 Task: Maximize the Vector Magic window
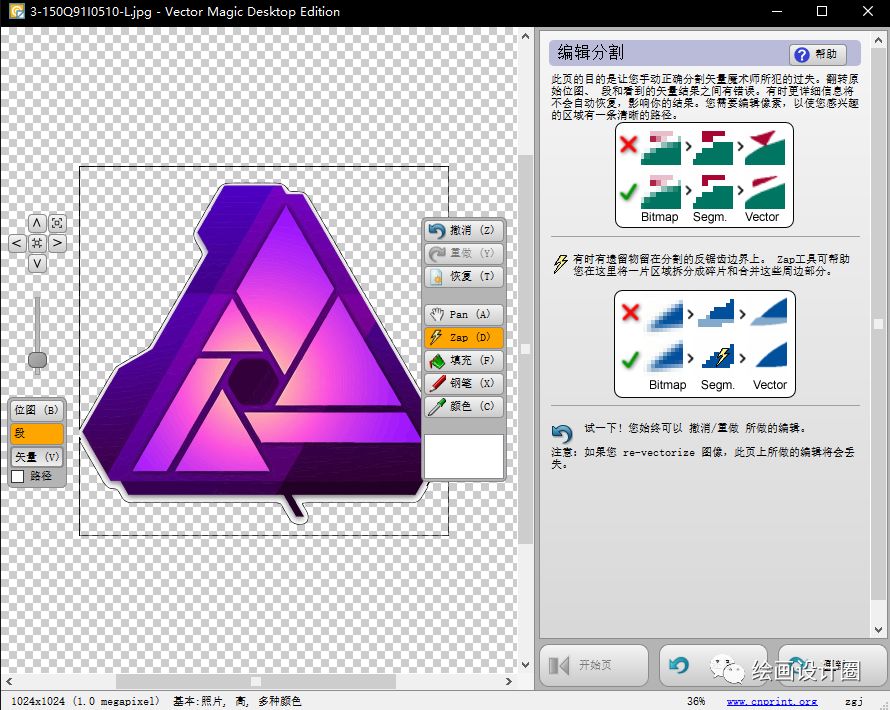(x=822, y=11)
